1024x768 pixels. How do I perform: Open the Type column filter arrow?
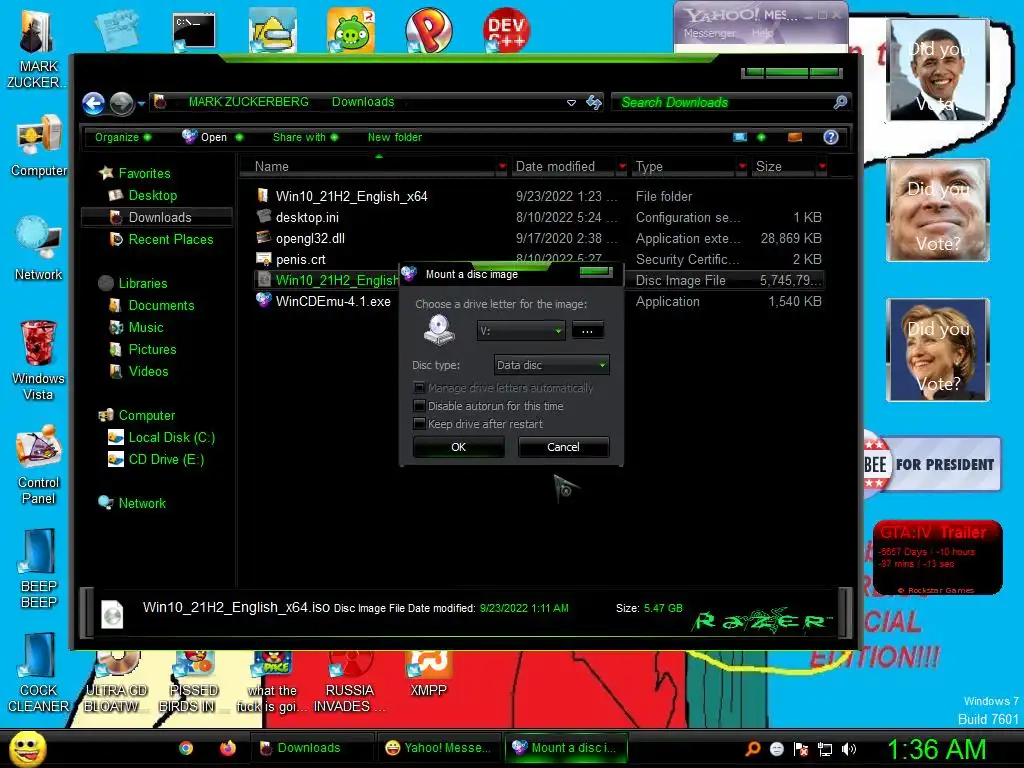742,167
